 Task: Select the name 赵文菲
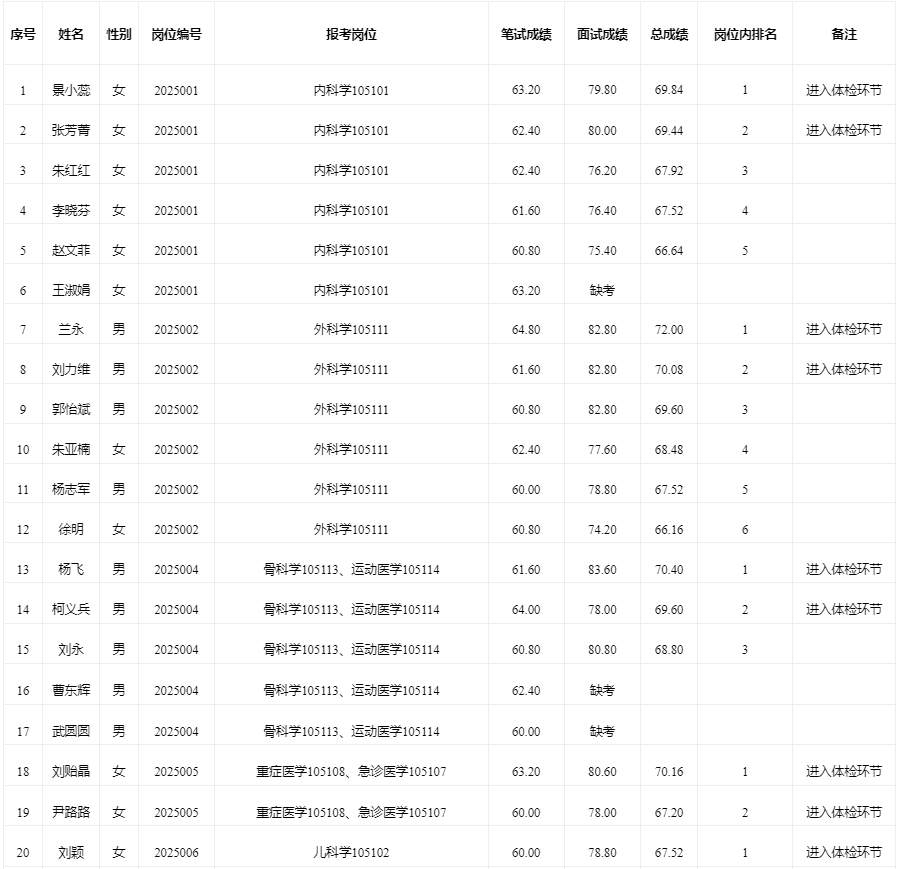point(71,250)
